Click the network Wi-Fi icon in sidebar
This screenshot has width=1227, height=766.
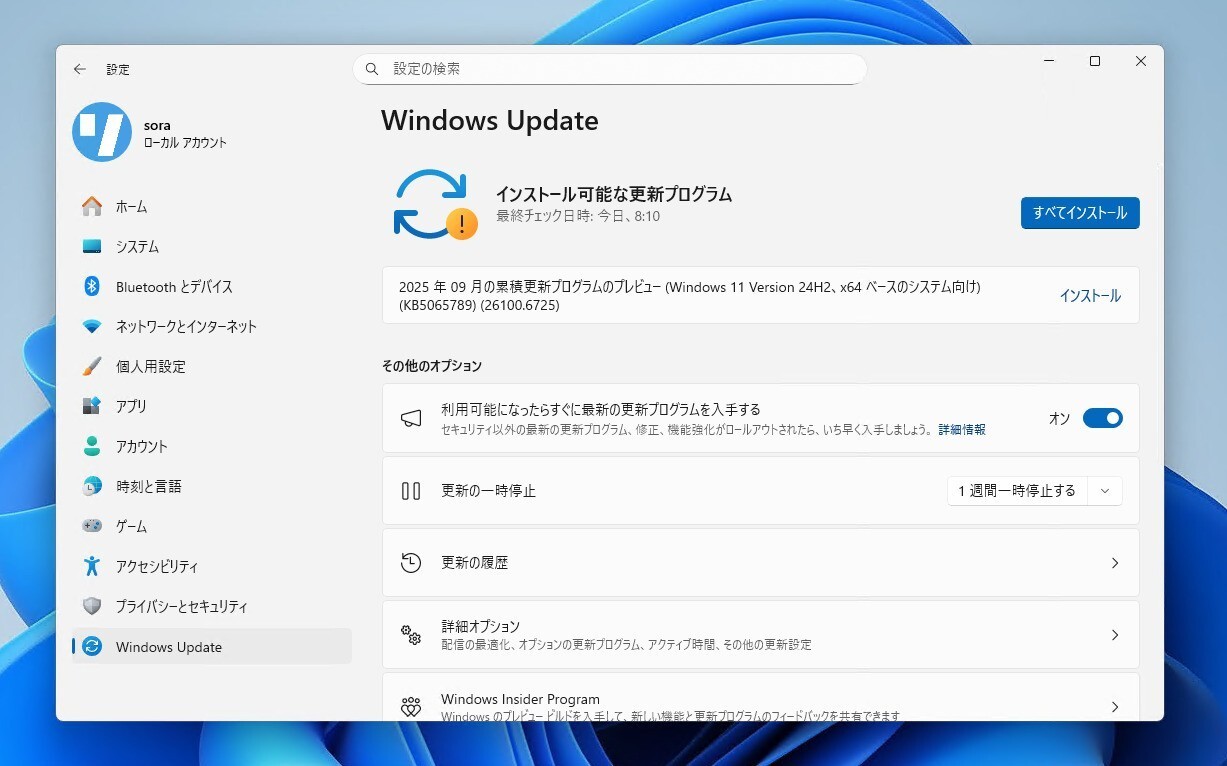[92, 326]
